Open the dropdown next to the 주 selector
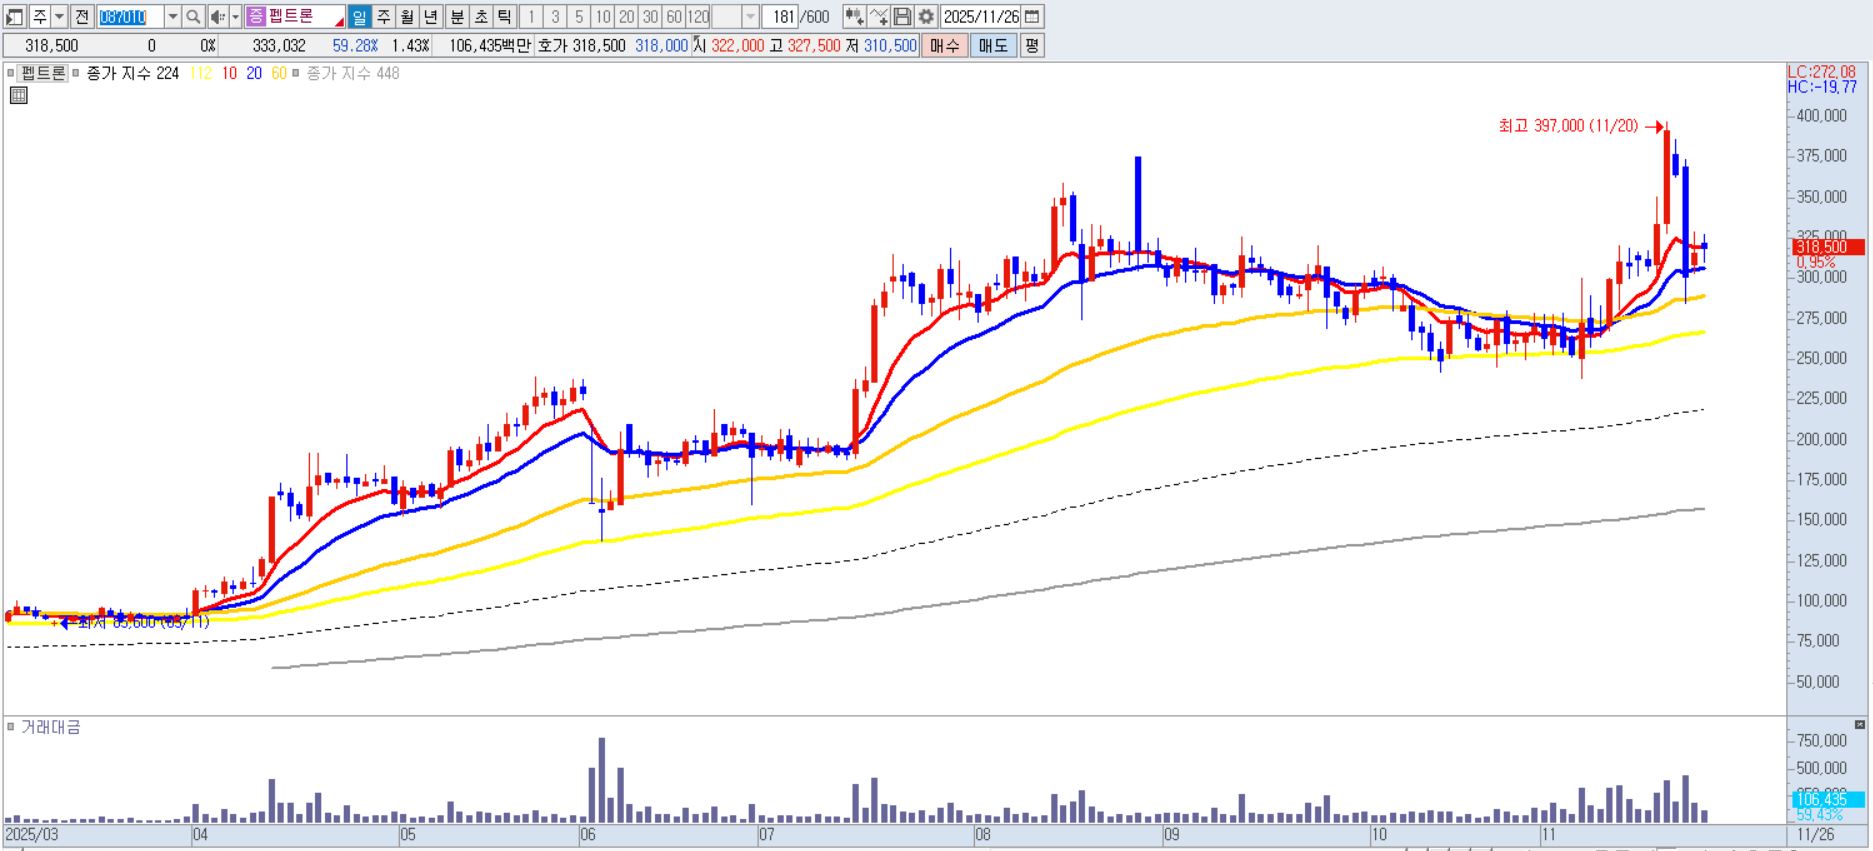The image size is (1873, 851). click(x=59, y=17)
